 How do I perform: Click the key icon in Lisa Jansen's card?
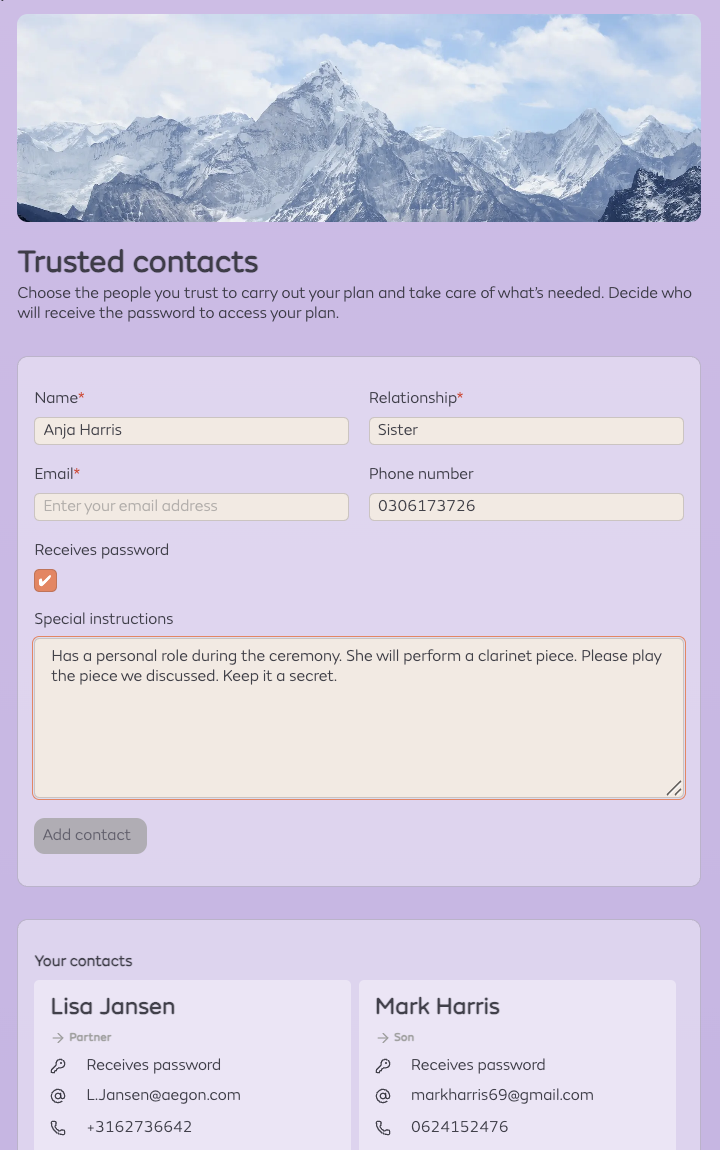[x=58, y=1066]
